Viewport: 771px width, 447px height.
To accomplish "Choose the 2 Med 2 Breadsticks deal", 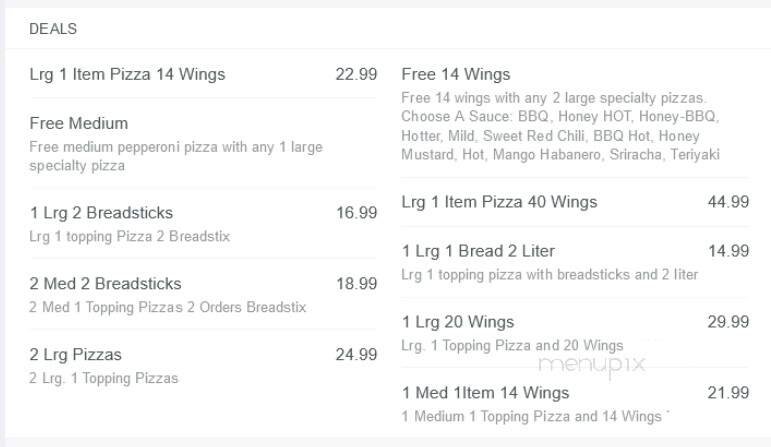I will tap(105, 284).
